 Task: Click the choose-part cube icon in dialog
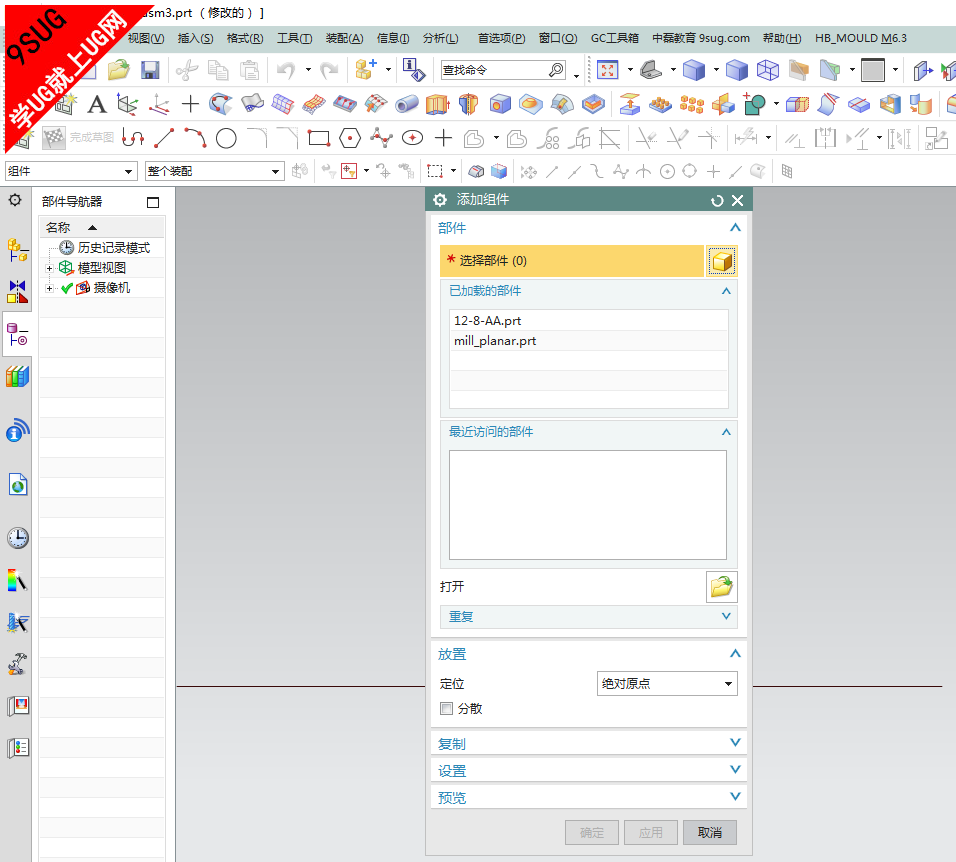(x=722, y=262)
